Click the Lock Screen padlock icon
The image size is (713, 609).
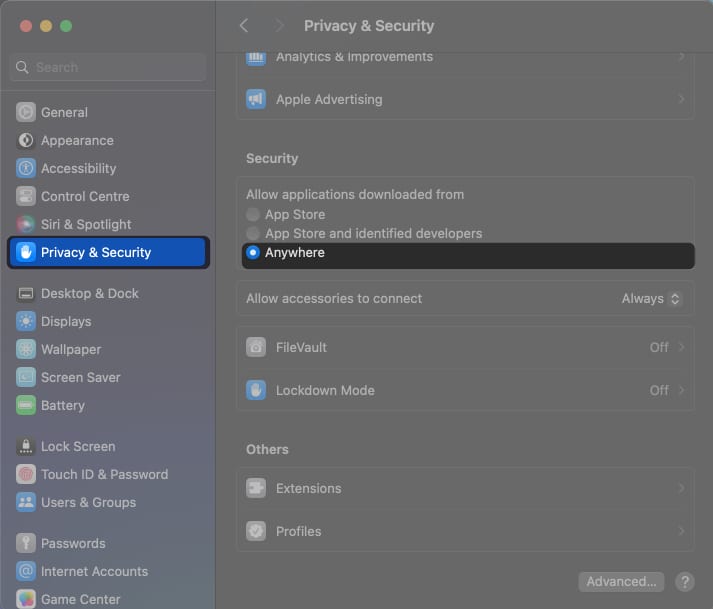(x=26, y=446)
